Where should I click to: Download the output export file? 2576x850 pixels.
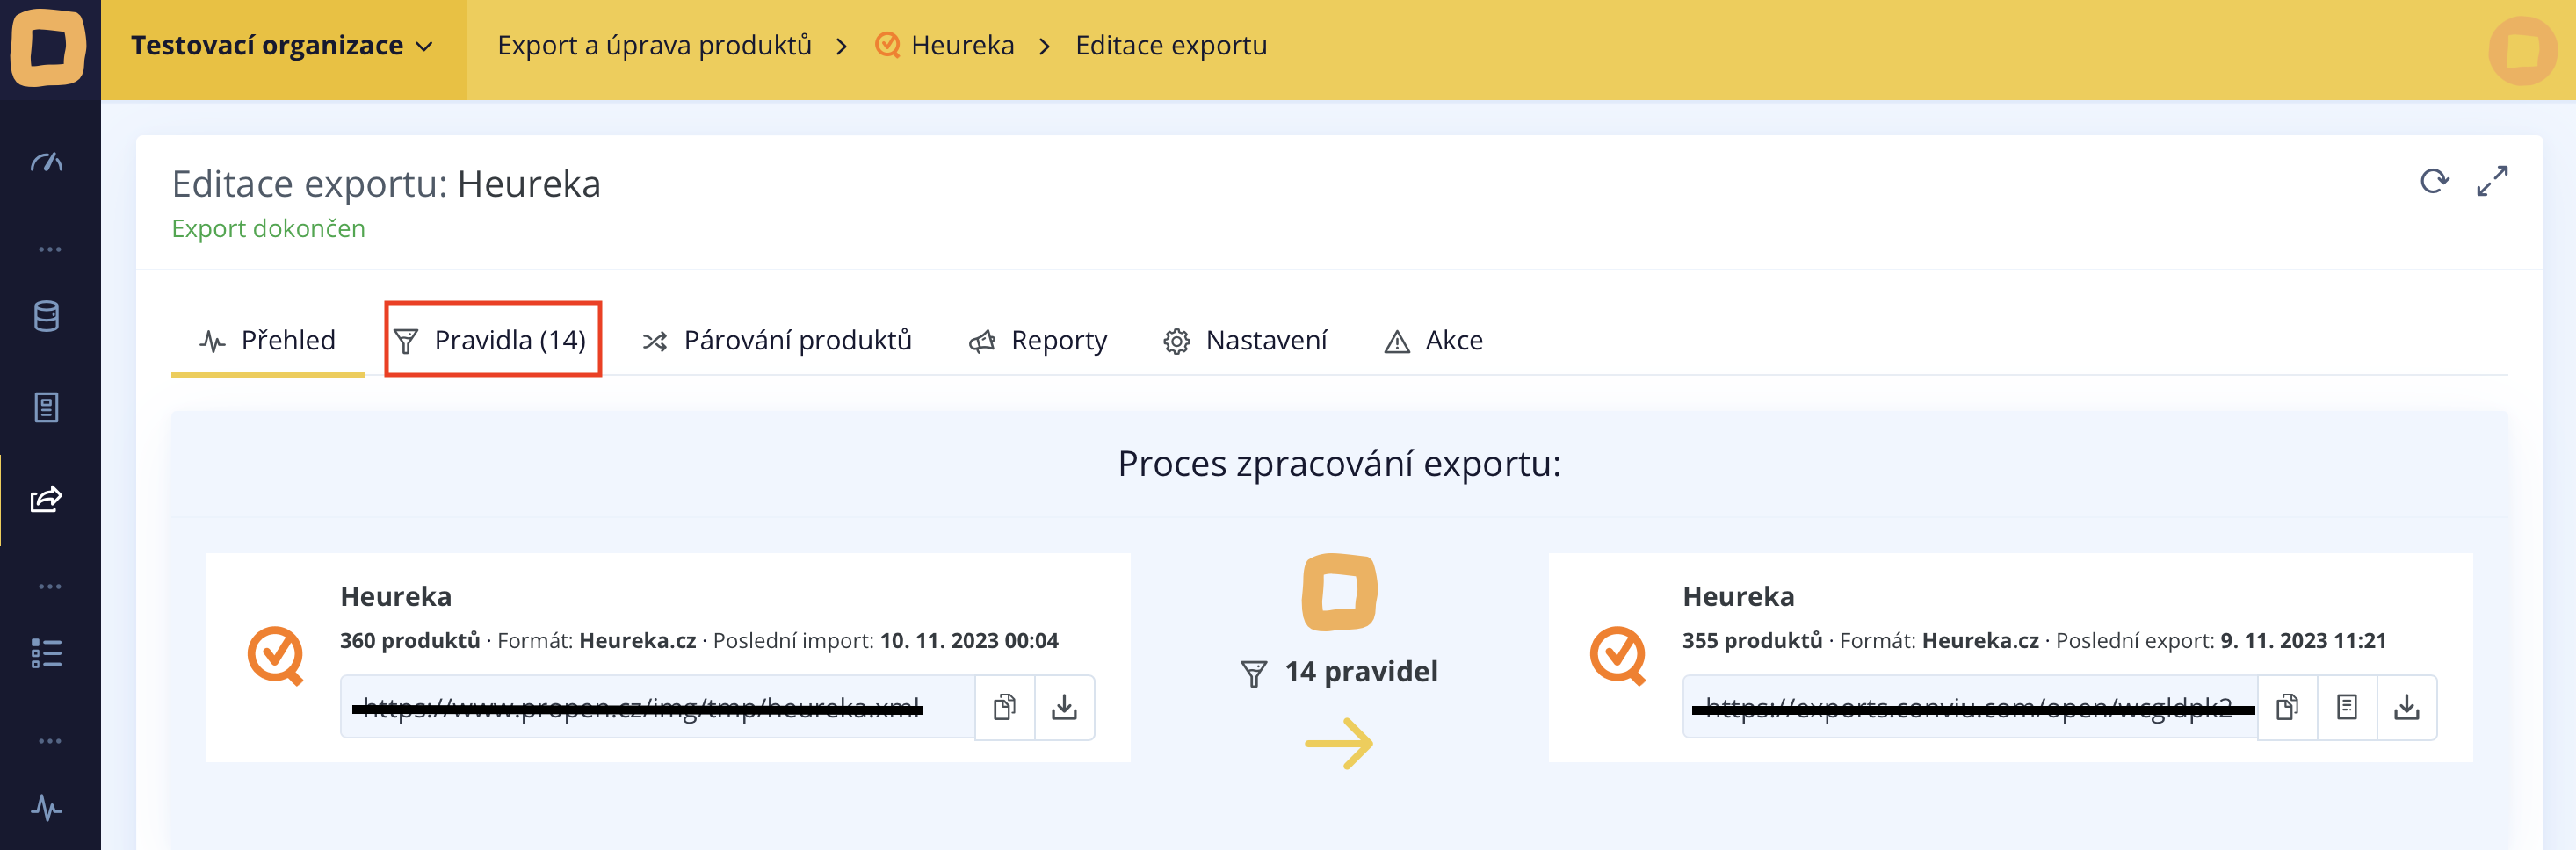(x=2406, y=707)
